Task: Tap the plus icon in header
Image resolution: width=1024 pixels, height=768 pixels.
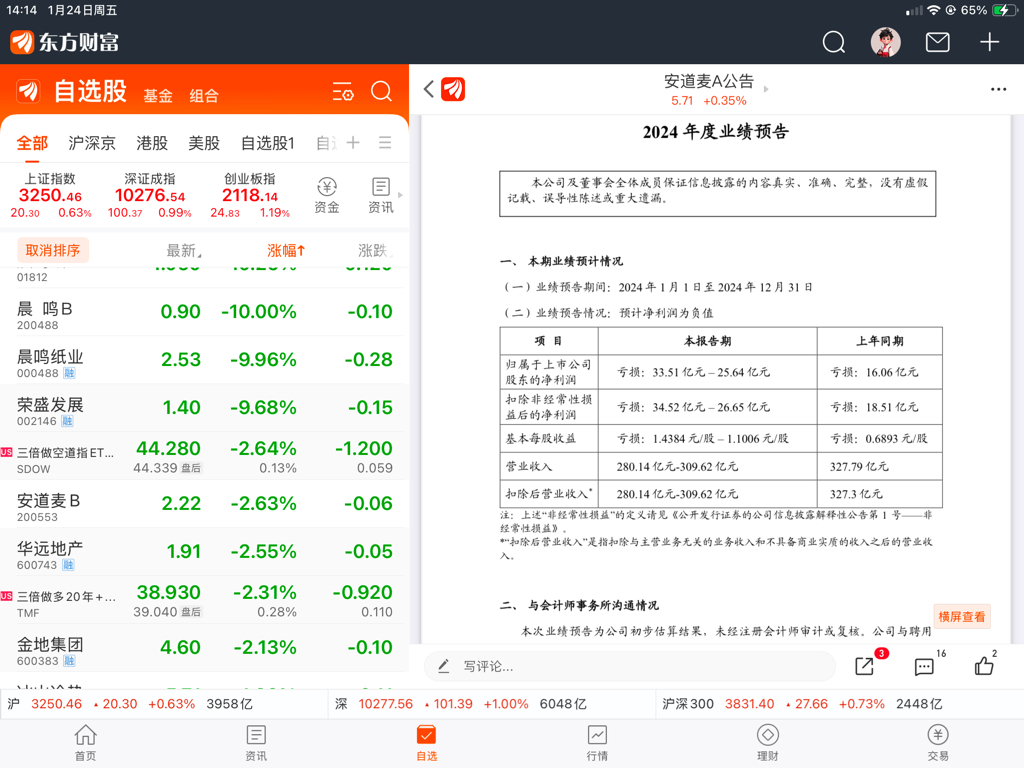Action: pyautogui.click(x=989, y=42)
